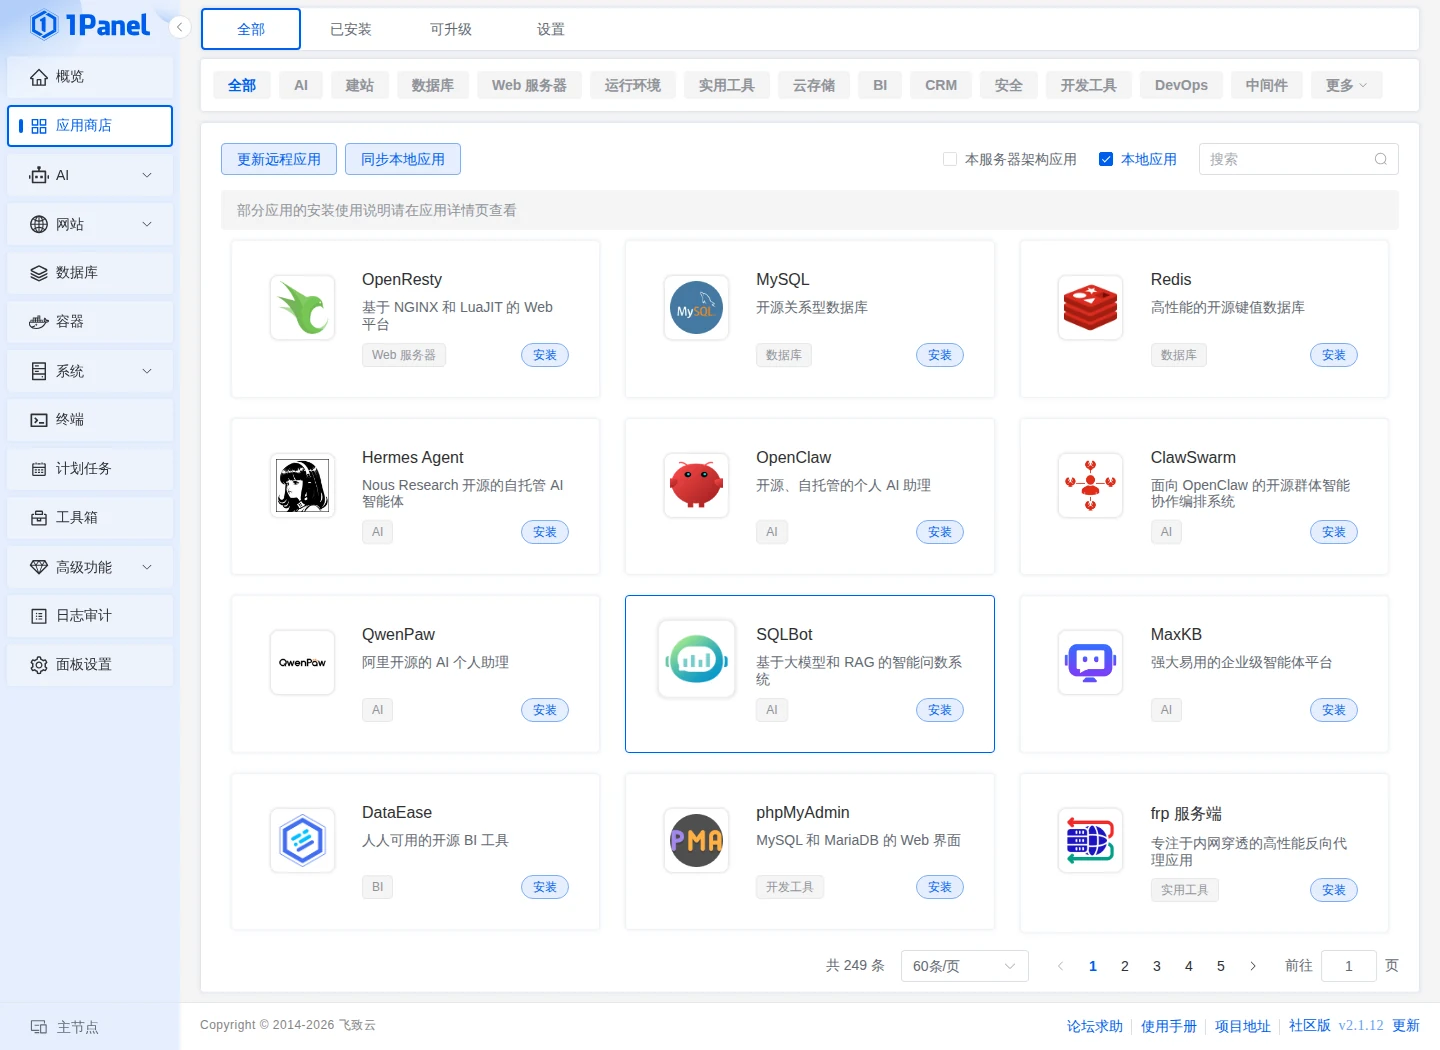Click the search magnifier icon
Image resolution: width=1440 pixels, height=1050 pixels.
pyautogui.click(x=1380, y=159)
